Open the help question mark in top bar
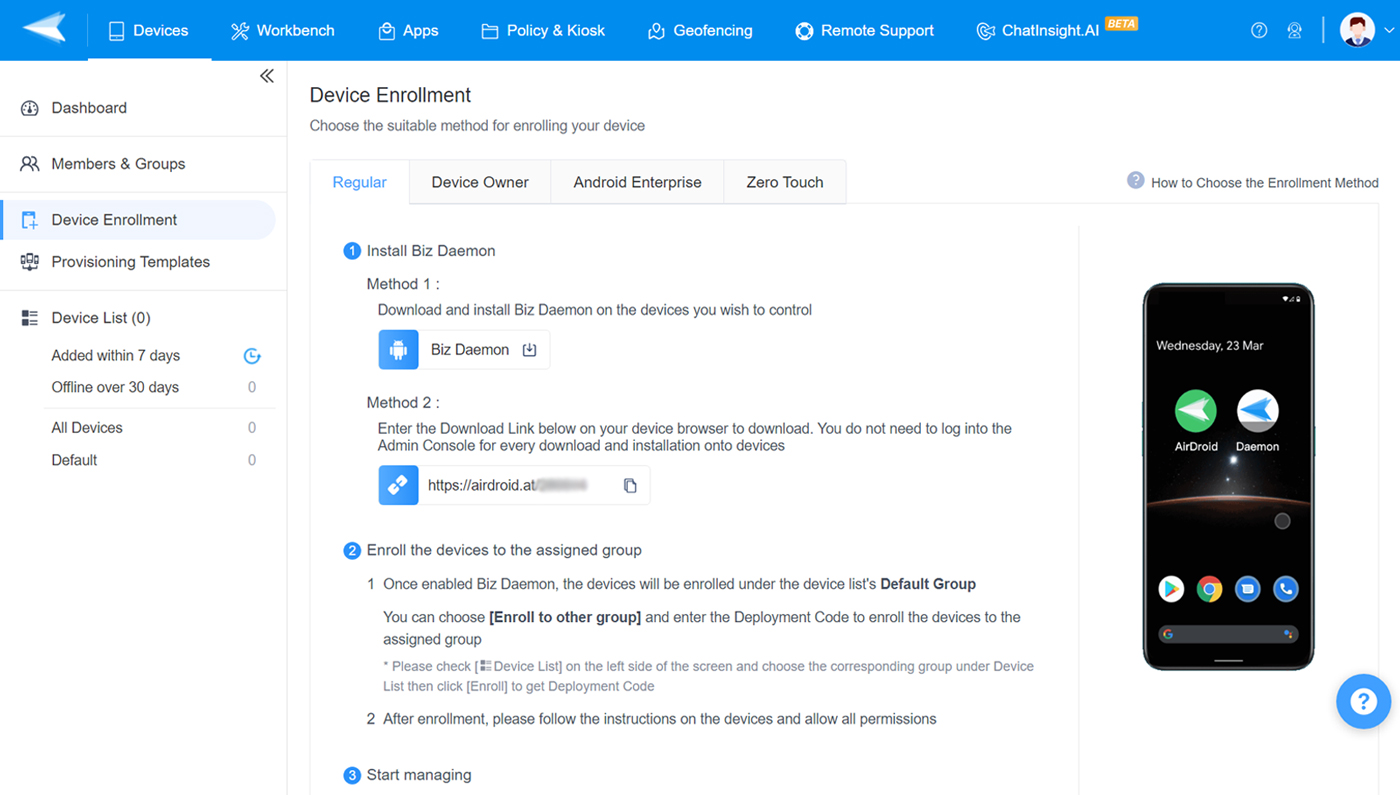Image resolution: width=1400 pixels, height=795 pixels. (x=1259, y=30)
